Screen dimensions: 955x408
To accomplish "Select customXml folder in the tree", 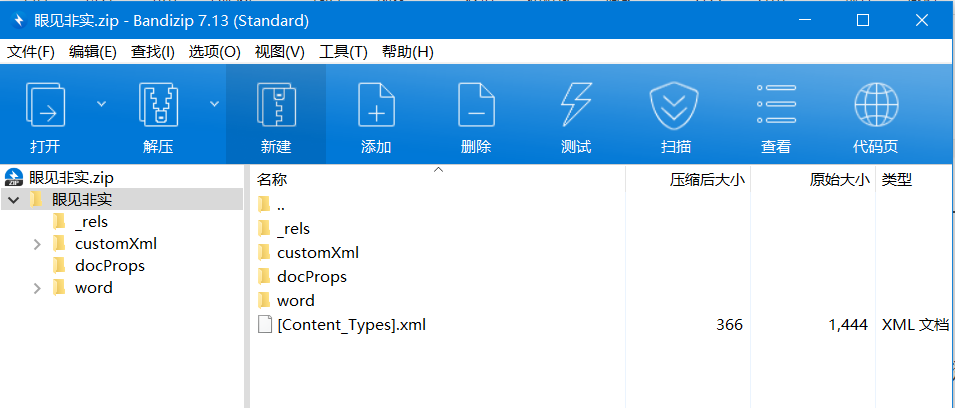I will 116,244.
